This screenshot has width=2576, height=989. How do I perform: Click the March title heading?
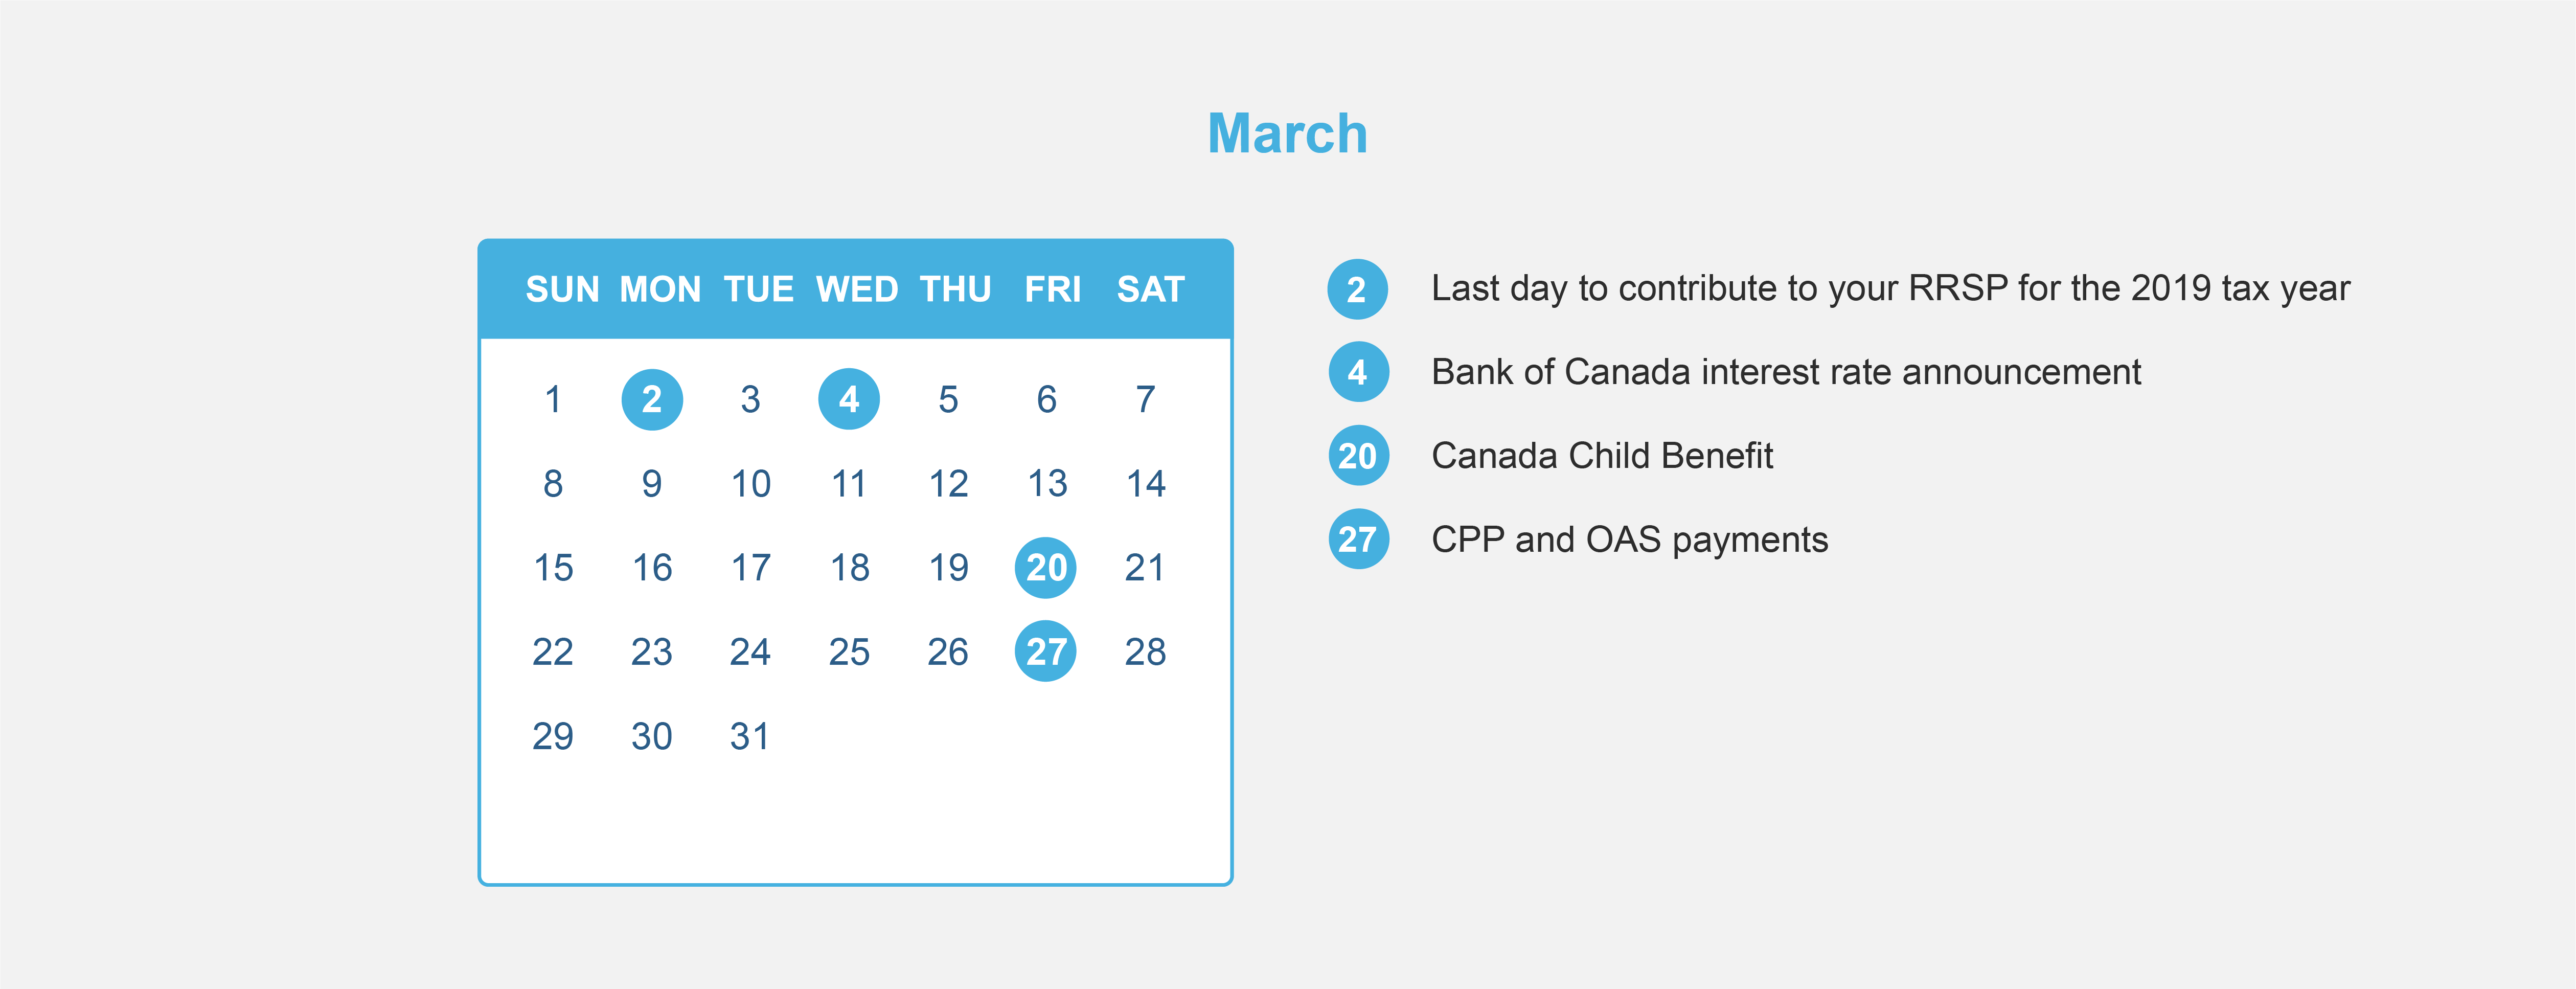click(1288, 134)
